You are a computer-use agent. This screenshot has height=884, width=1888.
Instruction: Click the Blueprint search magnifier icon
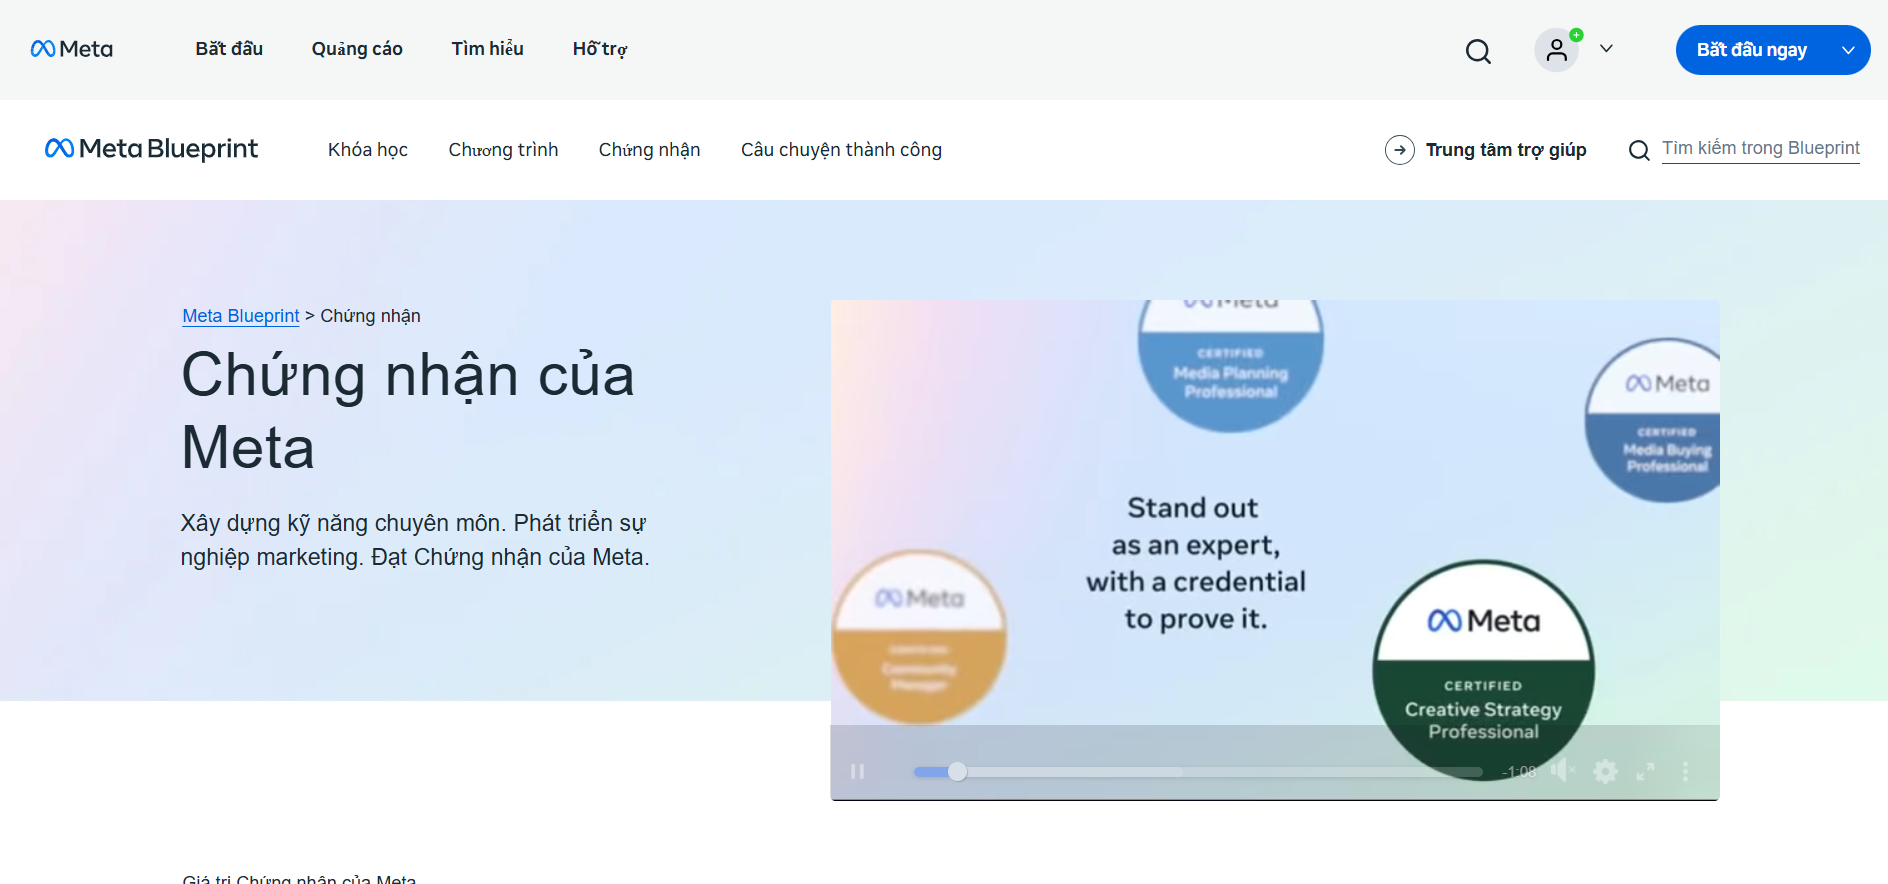1639,151
